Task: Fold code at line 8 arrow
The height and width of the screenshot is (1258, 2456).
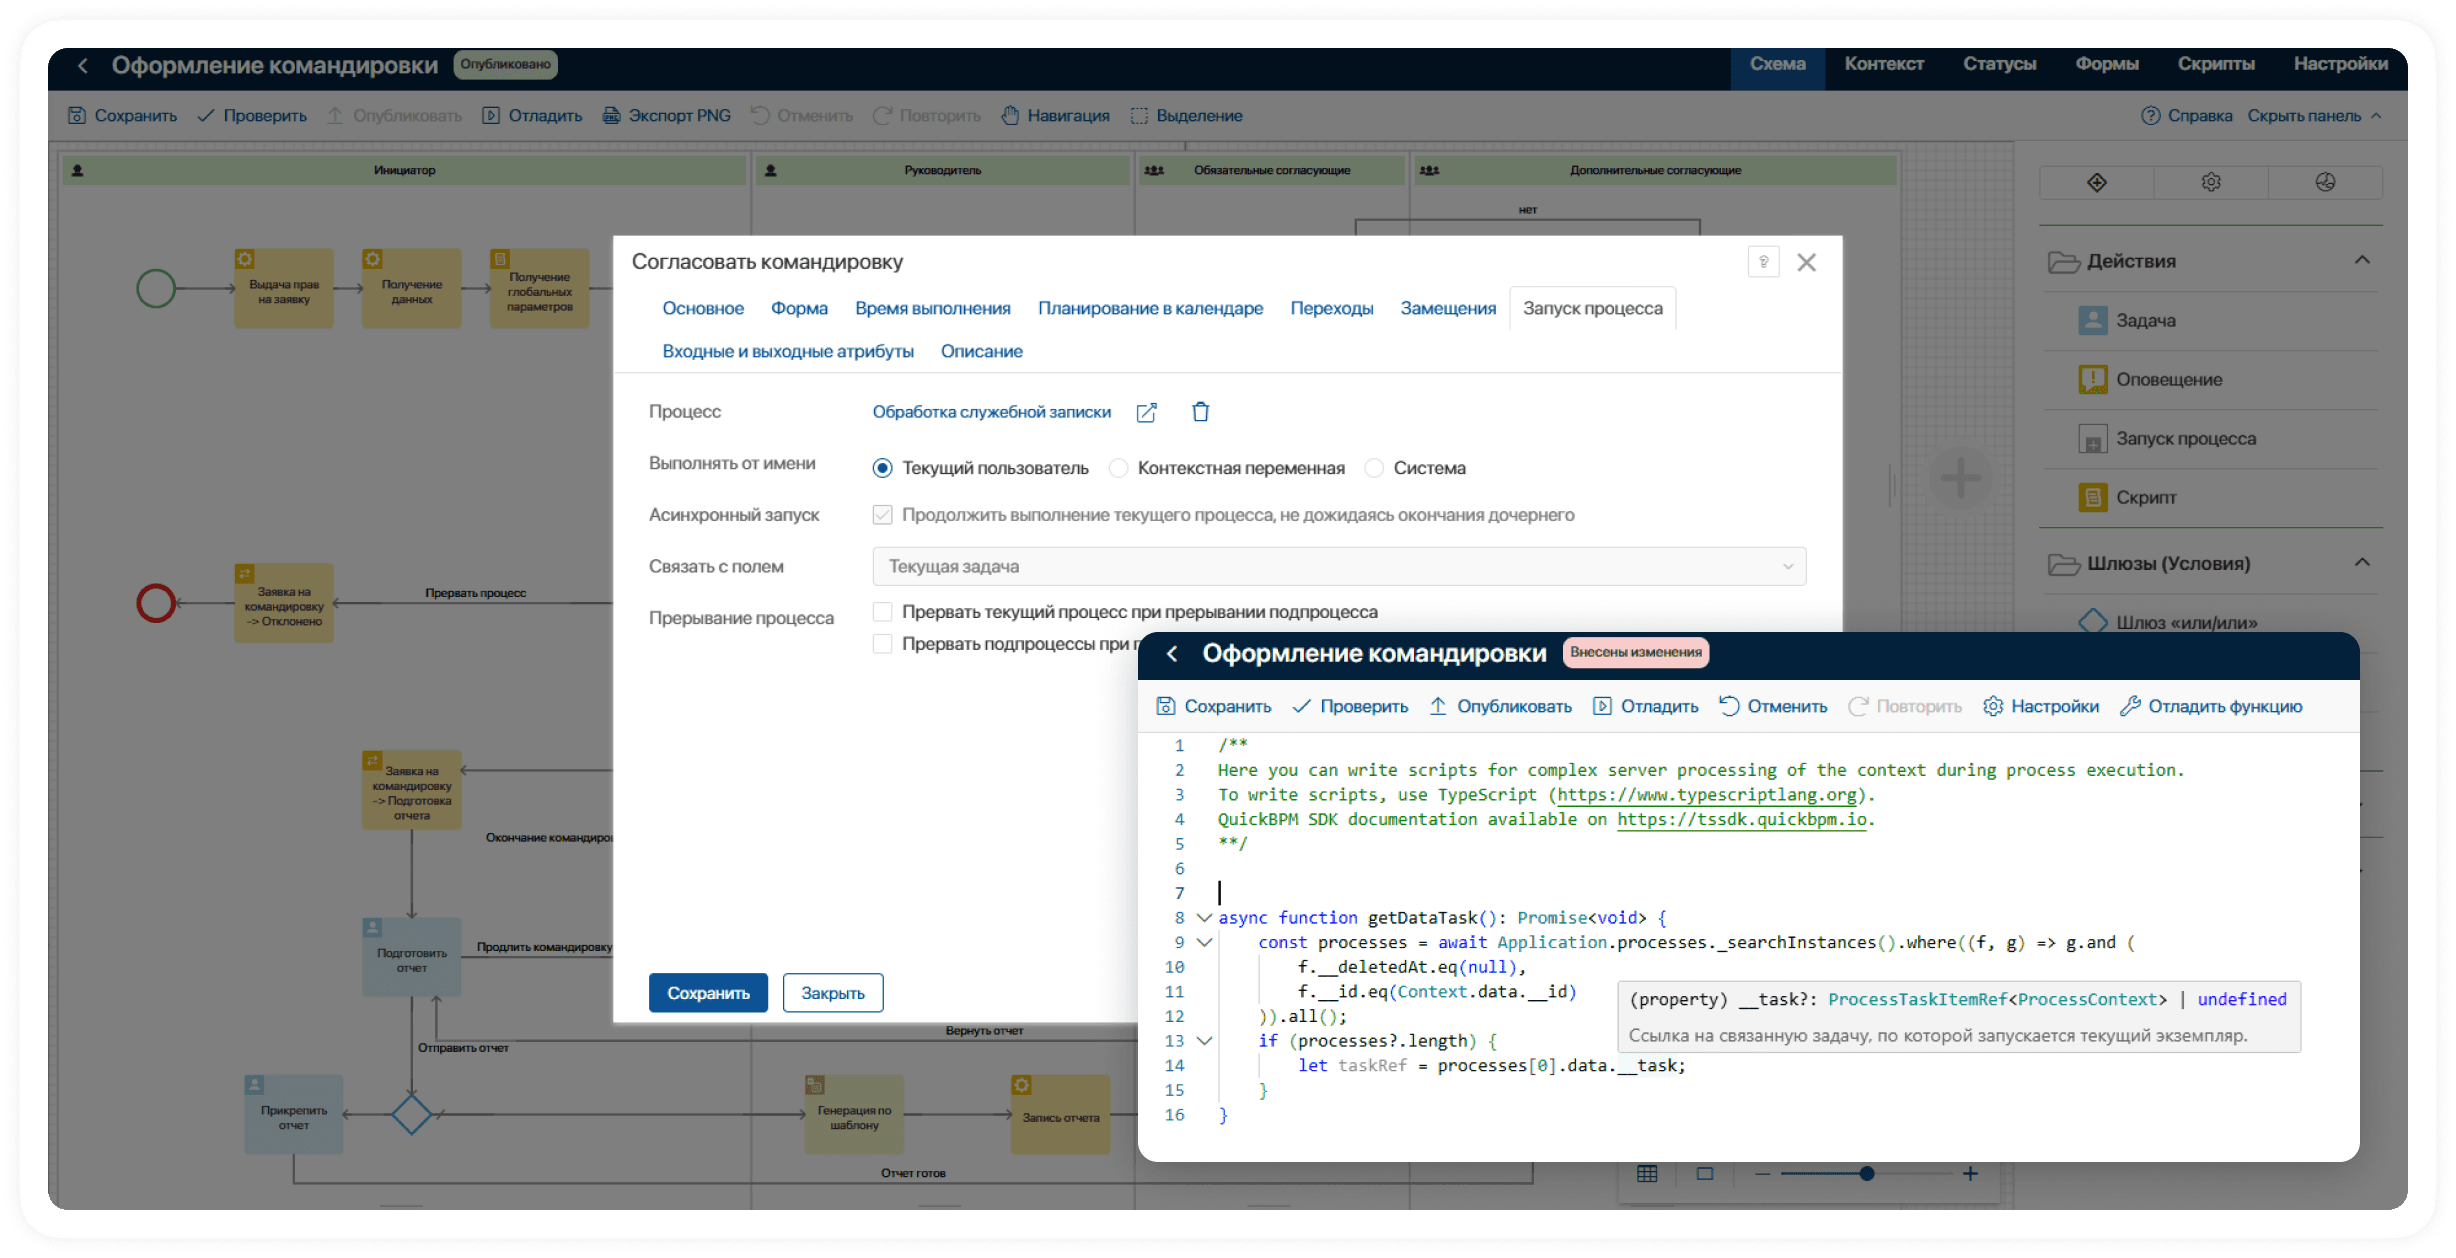Action: tap(1205, 918)
